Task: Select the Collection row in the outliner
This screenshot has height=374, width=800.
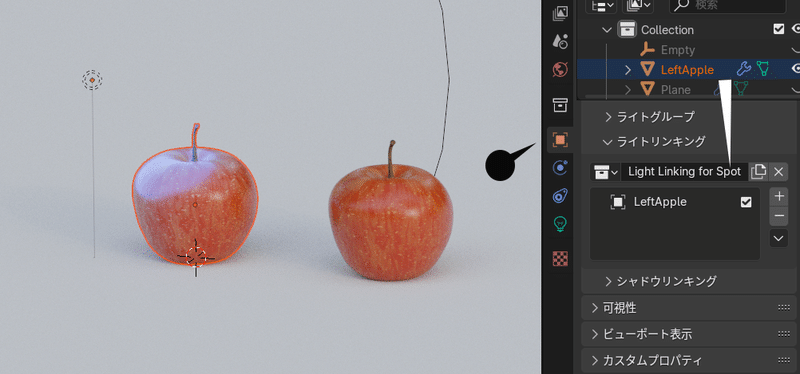Action: point(688,30)
